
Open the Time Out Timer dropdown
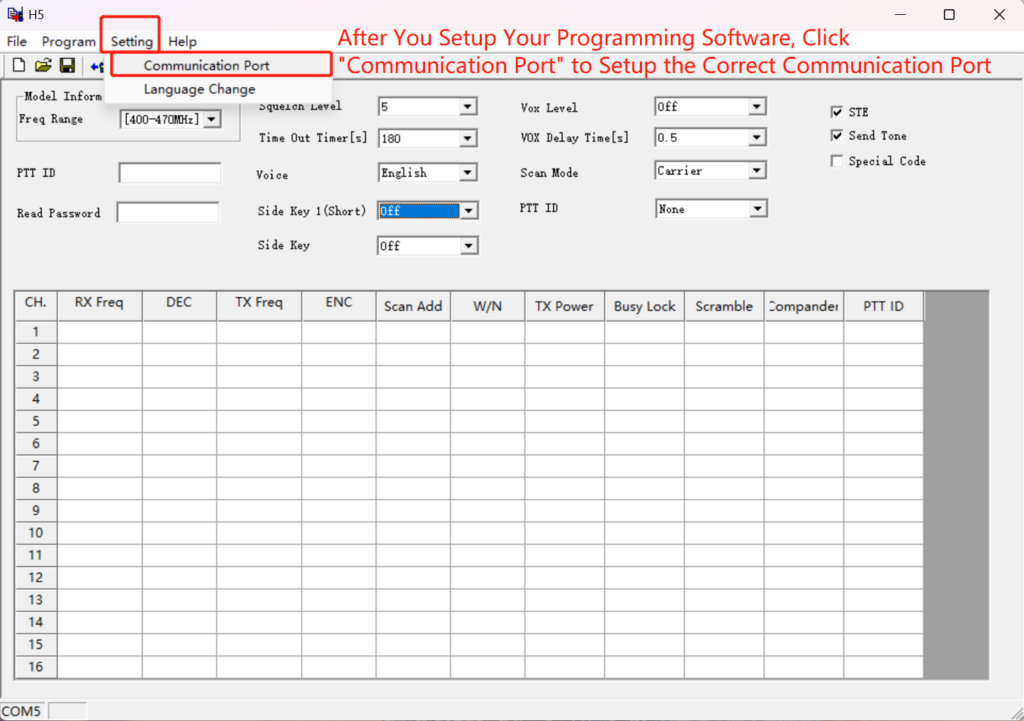click(468, 138)
